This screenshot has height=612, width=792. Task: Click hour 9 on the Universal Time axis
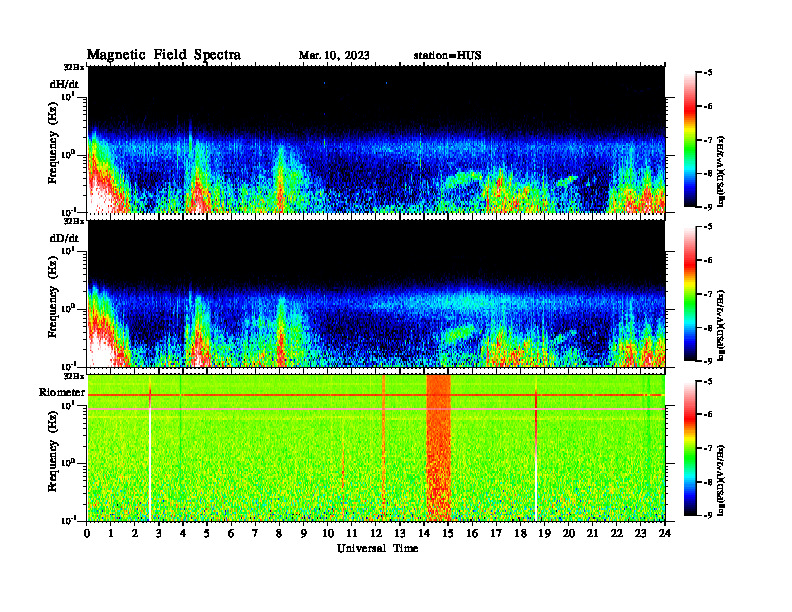point(303,534)
